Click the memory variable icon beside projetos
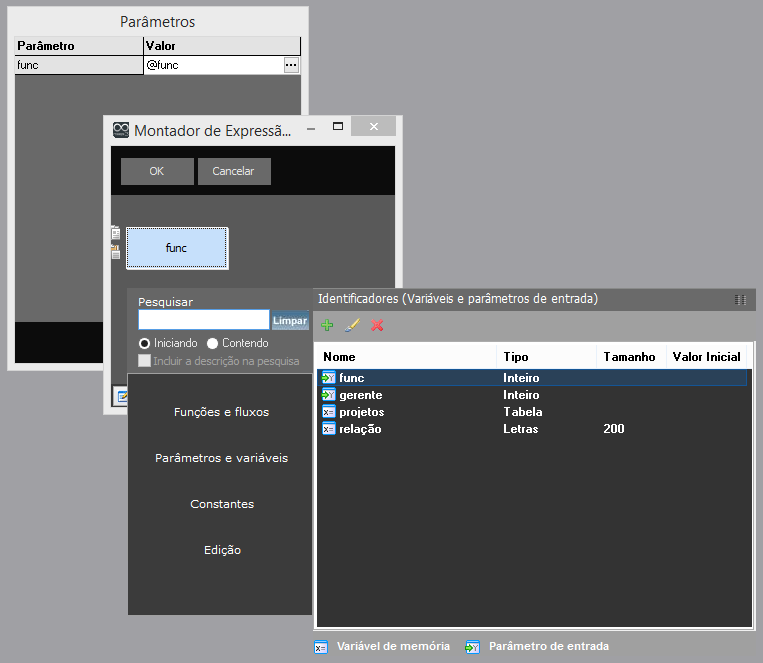Image resolution: width=763 pixels, height=663 pixels. (329, 412)
